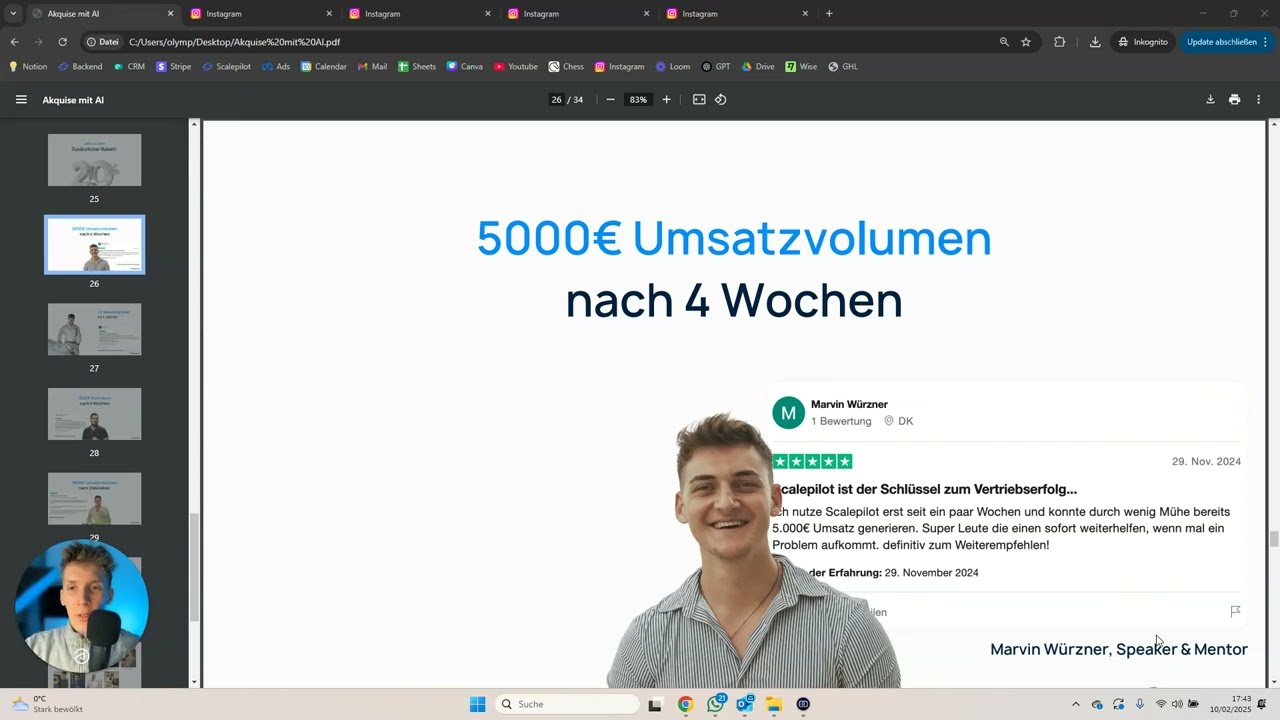Switch to the third Instagram tab

pyautogui.click(x=580, y=14)
